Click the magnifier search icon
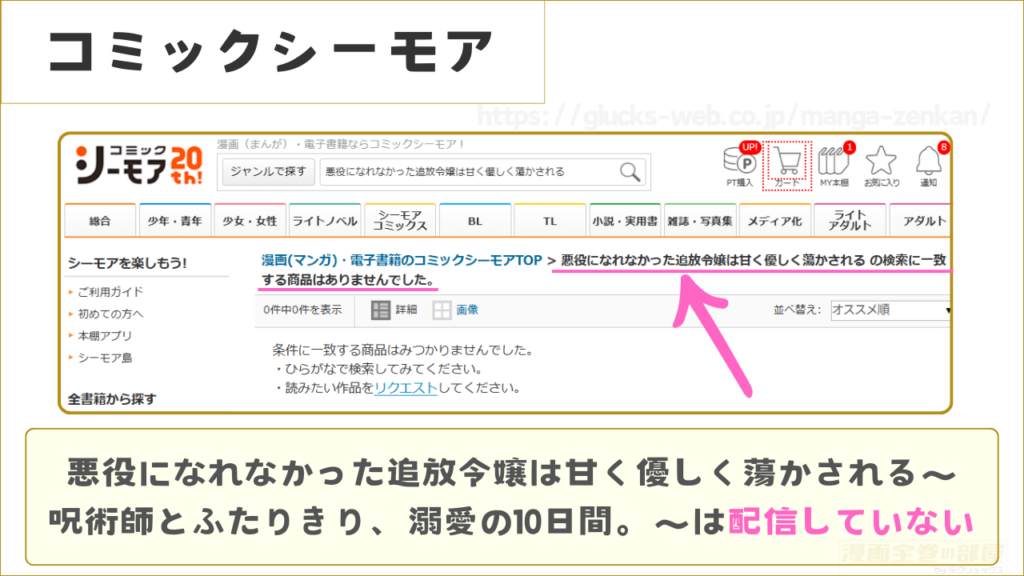Image resolution: width=1024 pixels, height=576 pixels. (x=630, y=172)
